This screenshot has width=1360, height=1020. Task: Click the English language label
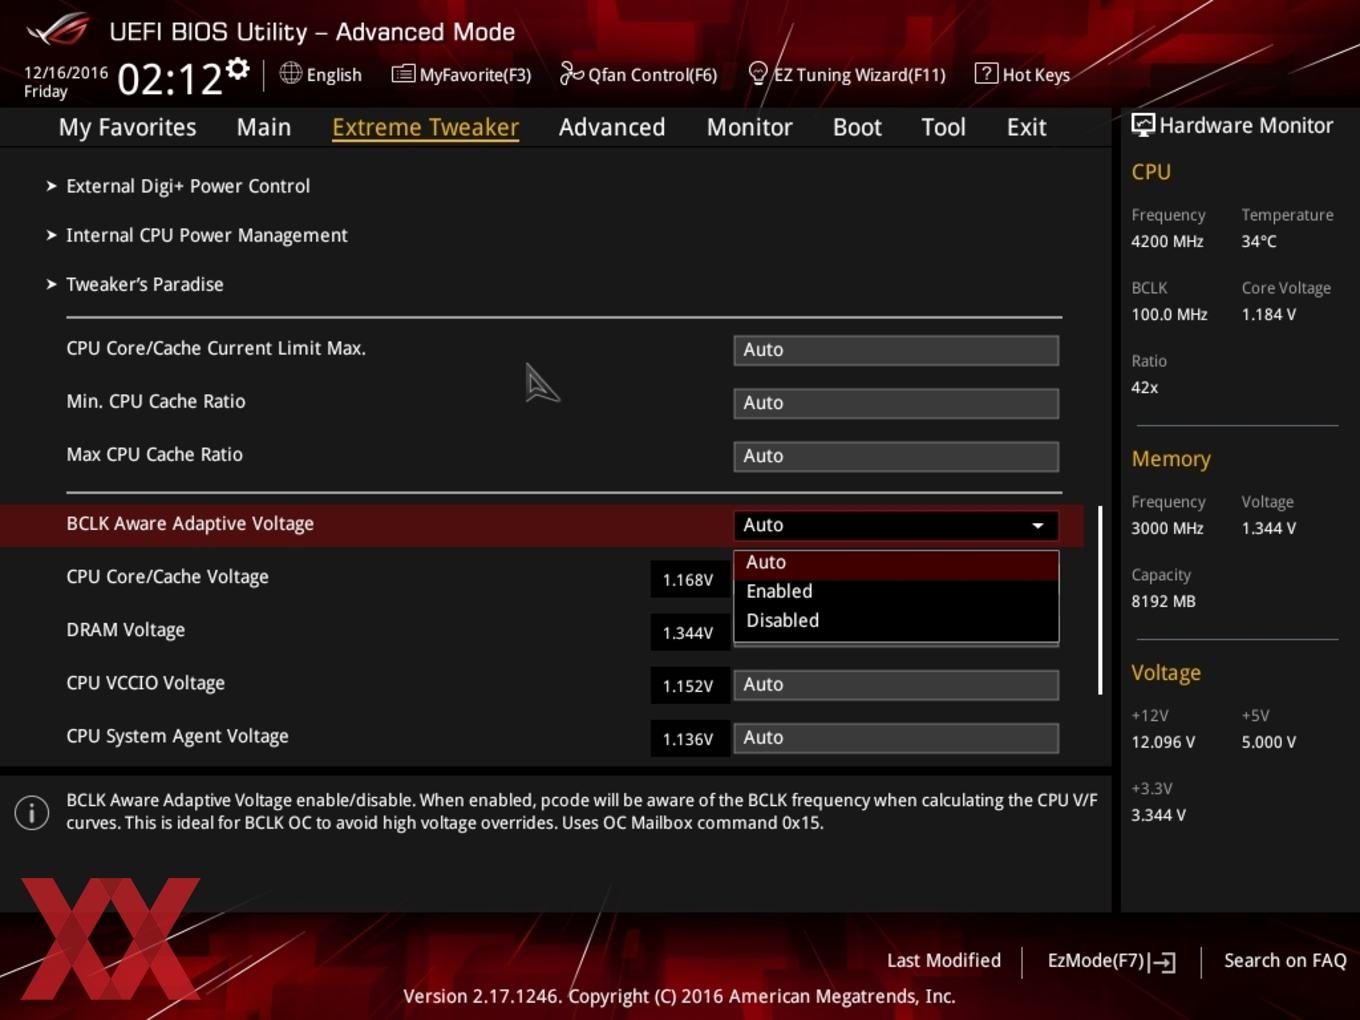(x=334, y=75)
